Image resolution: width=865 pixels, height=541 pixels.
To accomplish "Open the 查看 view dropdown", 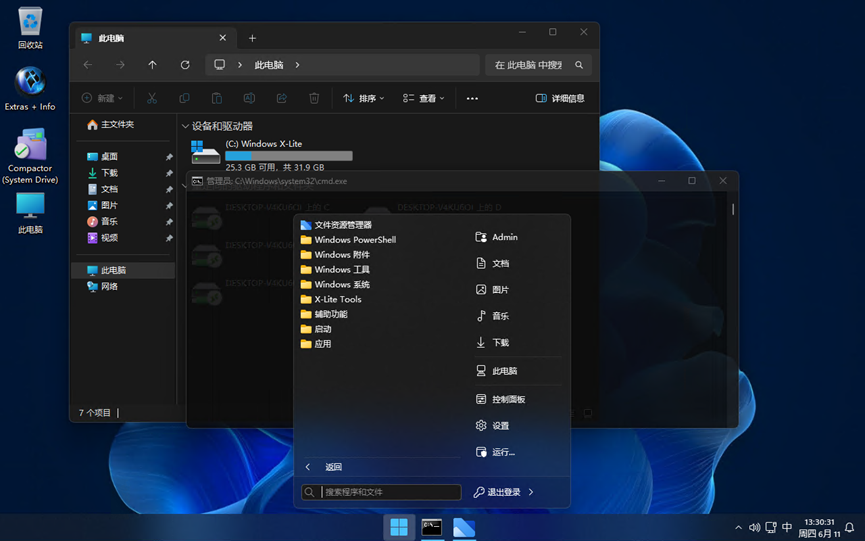I will [423, 98].
